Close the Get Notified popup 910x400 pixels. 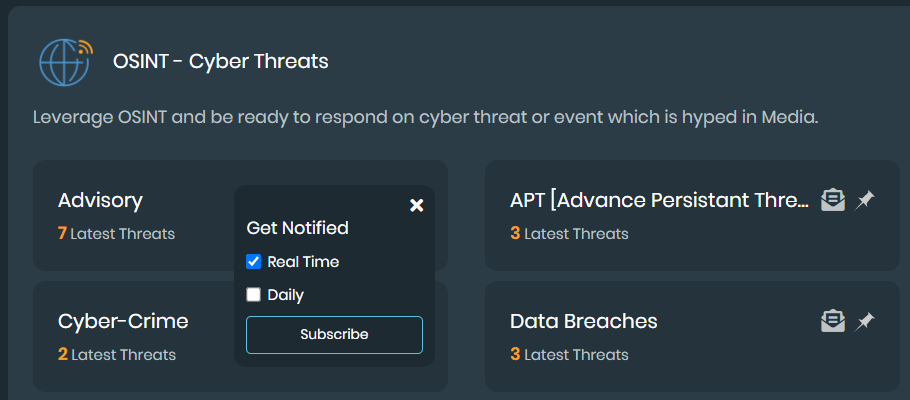tap(417, 205)
